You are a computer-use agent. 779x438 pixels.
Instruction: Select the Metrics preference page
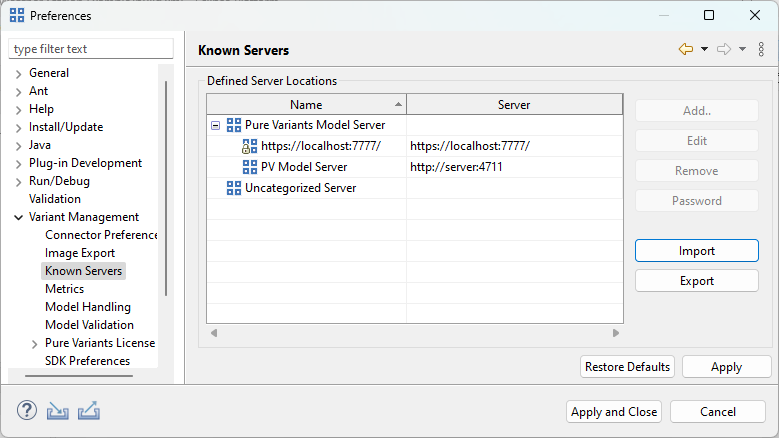(64, 289)
